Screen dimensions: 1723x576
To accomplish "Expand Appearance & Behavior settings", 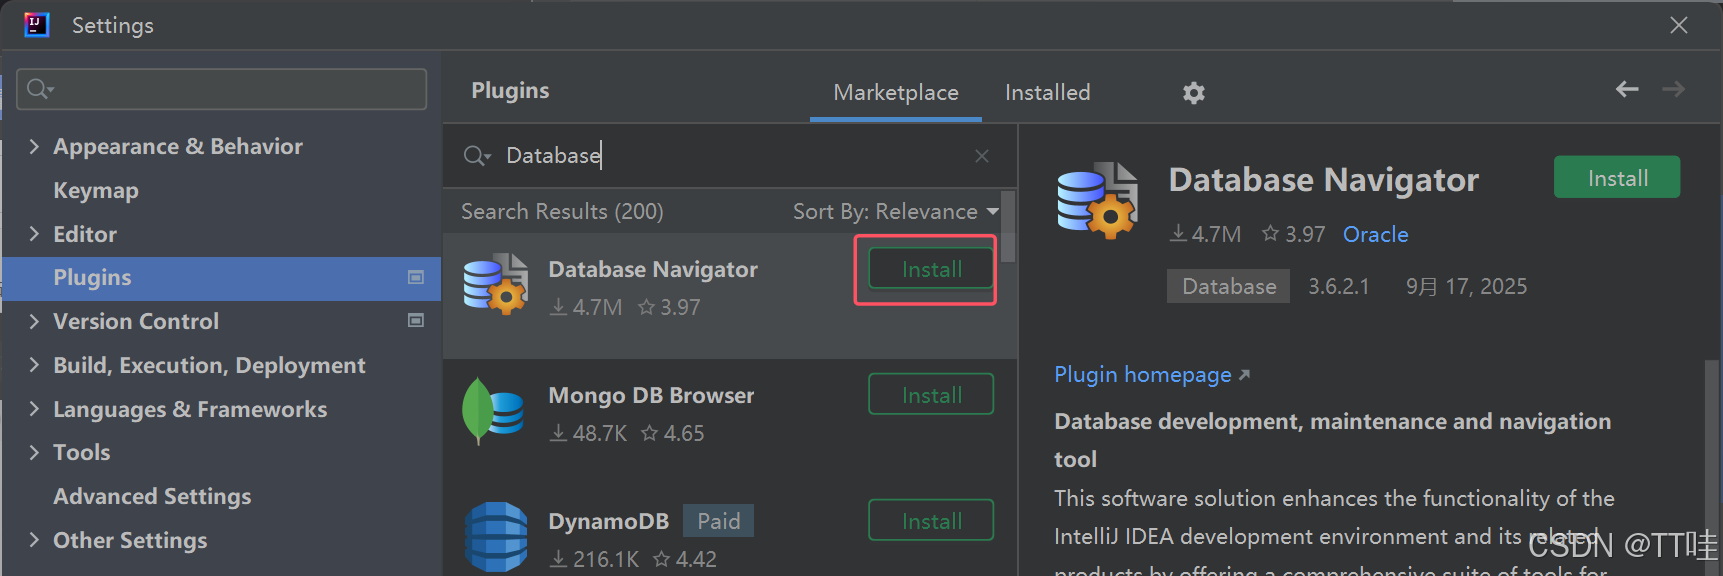I will pyautogui.click(x=34, y=146).
